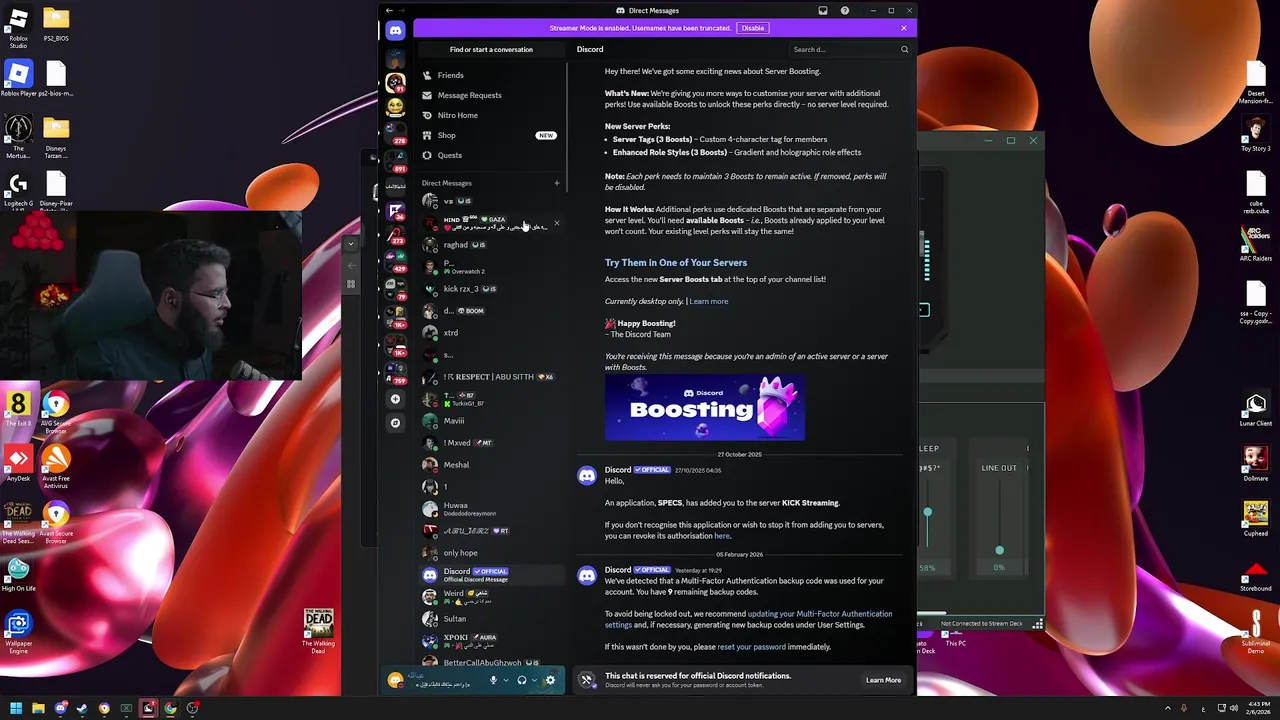Open the Quests page
1280x720 pixels.
click(491, 155)
